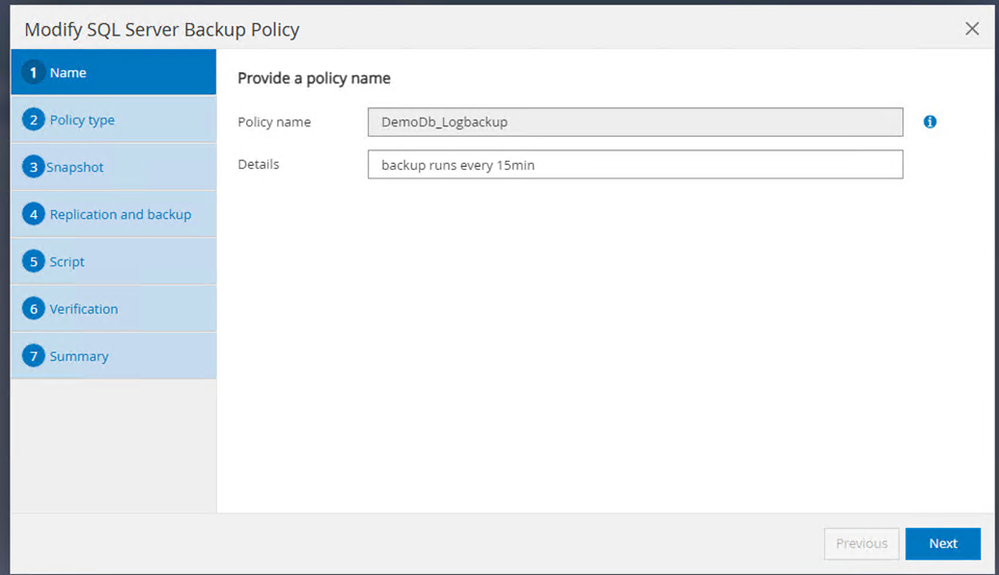This screenshot has width=999, height=575.
Task: Select the step 5 number badge
Action: 34,262
